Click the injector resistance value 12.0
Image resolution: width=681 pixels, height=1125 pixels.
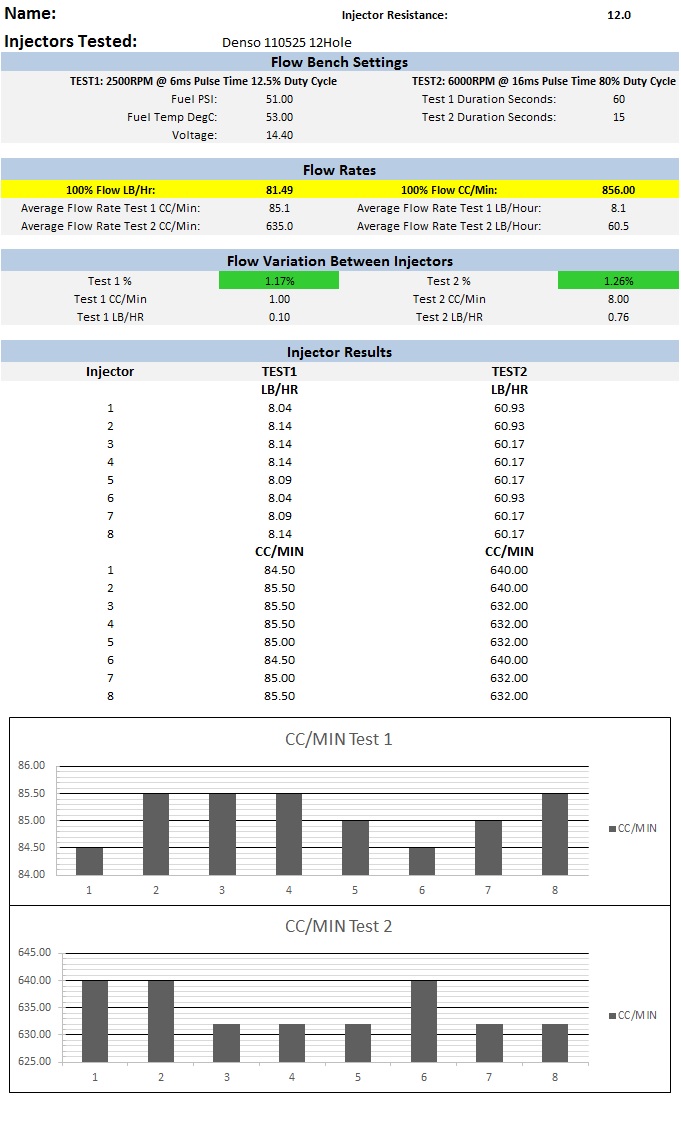tap(619, 15)
